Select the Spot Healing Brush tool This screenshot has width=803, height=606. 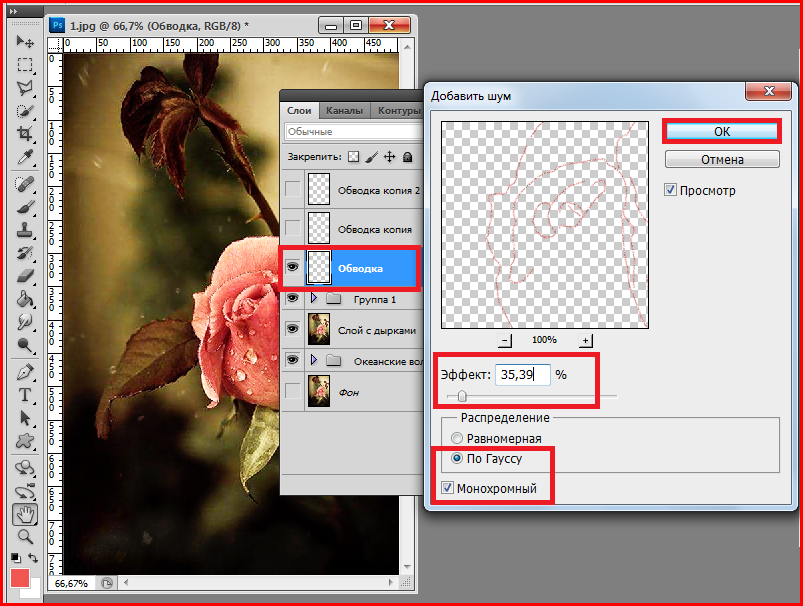pyautogui.click(x=25, y=184)
